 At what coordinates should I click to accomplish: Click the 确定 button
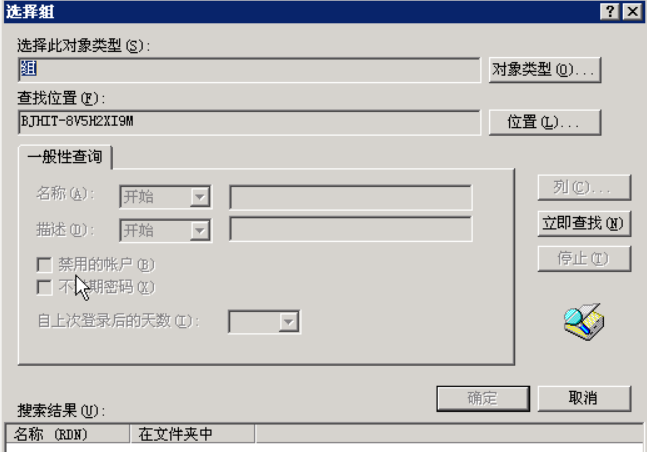click(x=483, y=398)
